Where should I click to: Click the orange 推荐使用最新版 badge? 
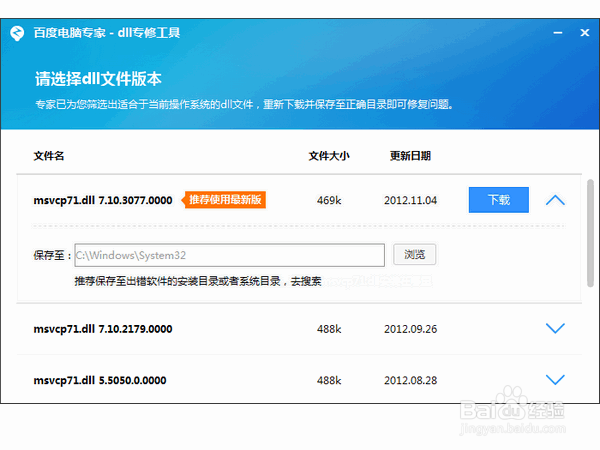tap(224, 200)
